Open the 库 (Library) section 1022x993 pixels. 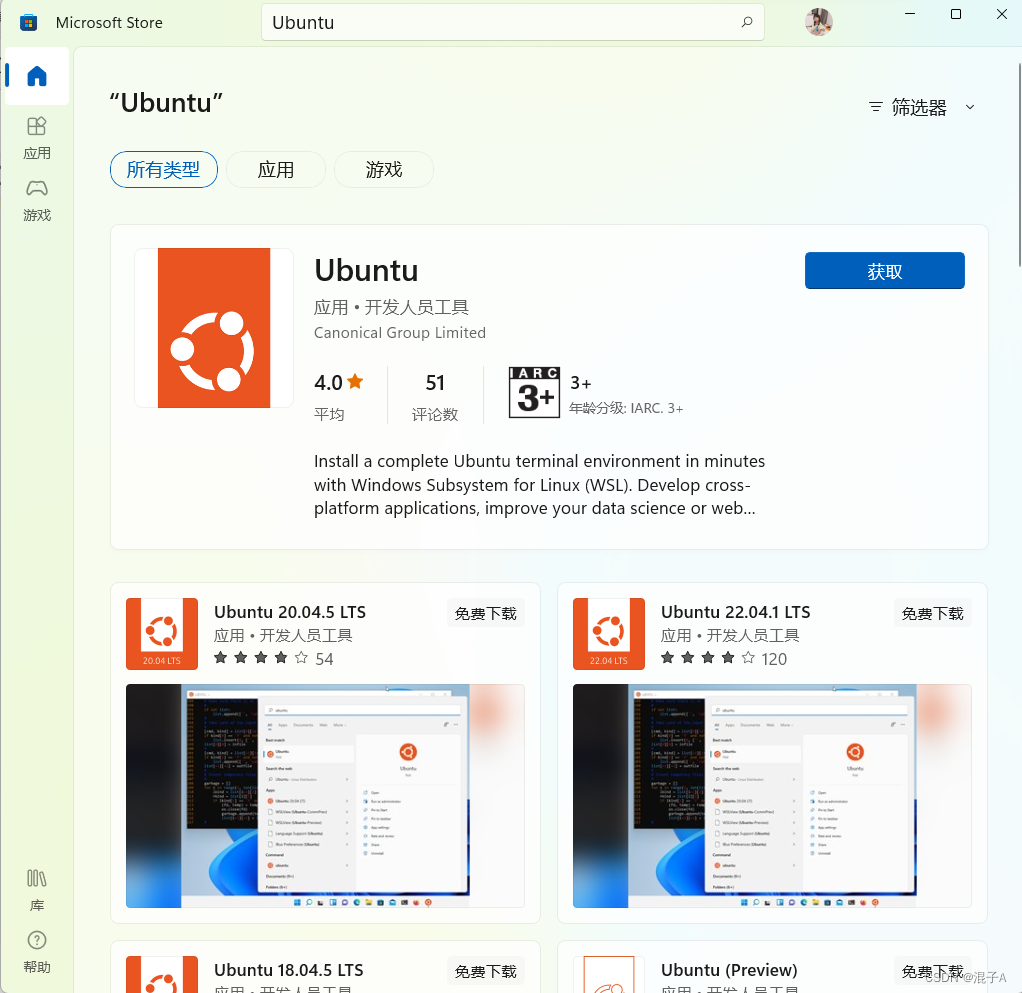[x=36, y=890]
